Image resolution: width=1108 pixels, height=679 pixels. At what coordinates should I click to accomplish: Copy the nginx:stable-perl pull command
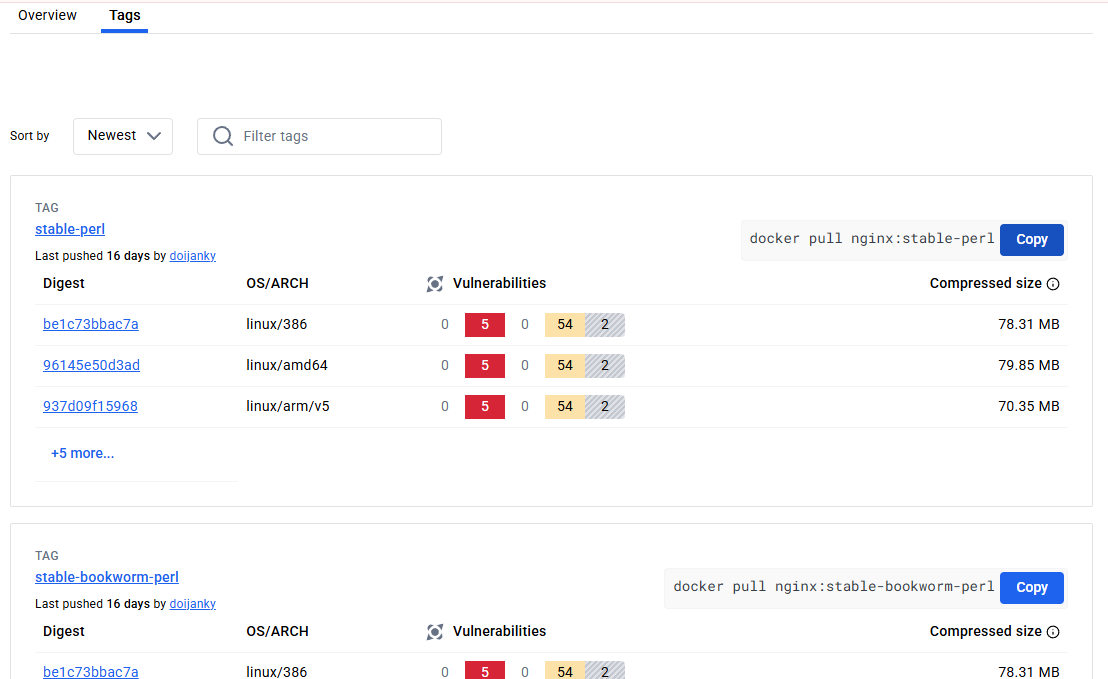pos(1031,240)
